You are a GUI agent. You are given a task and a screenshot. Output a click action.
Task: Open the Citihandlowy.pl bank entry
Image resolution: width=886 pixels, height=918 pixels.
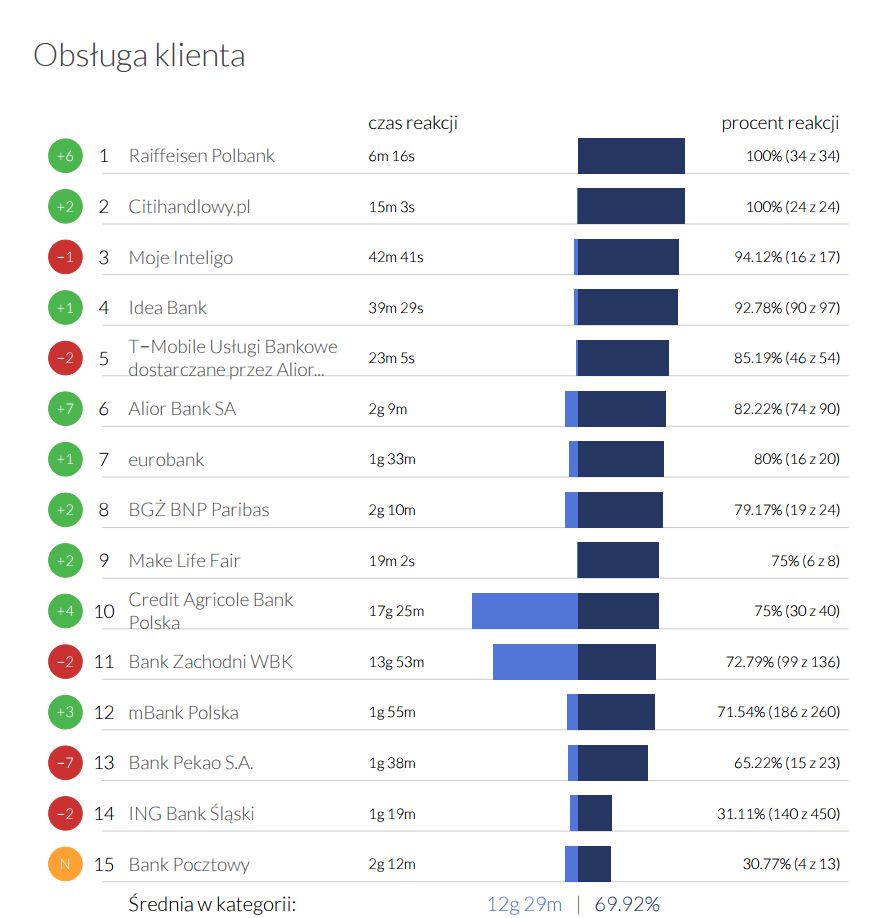tap(189, 207)
